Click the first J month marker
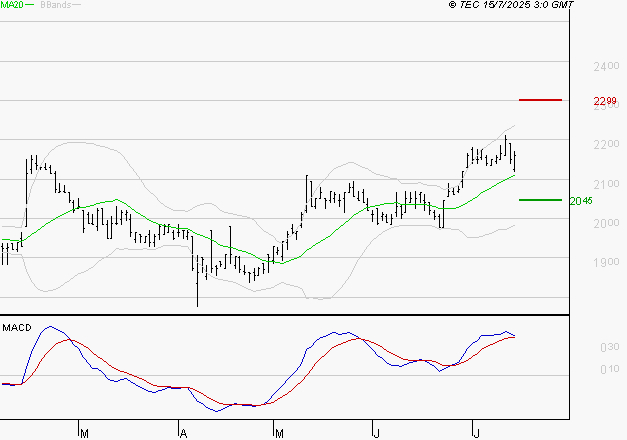 point(376,432)
